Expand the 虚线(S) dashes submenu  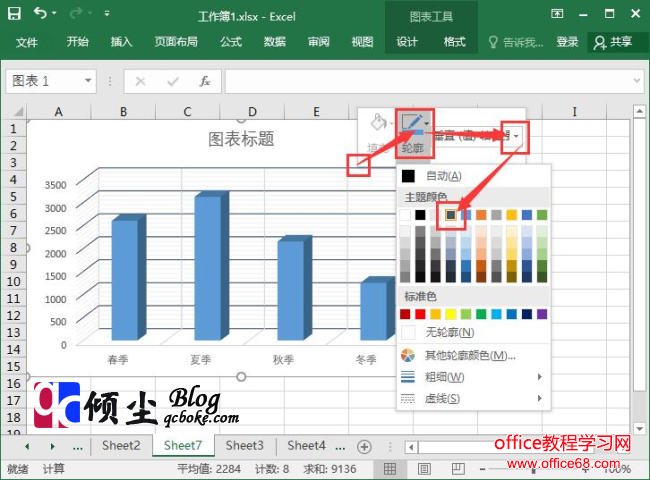[473, 398]
